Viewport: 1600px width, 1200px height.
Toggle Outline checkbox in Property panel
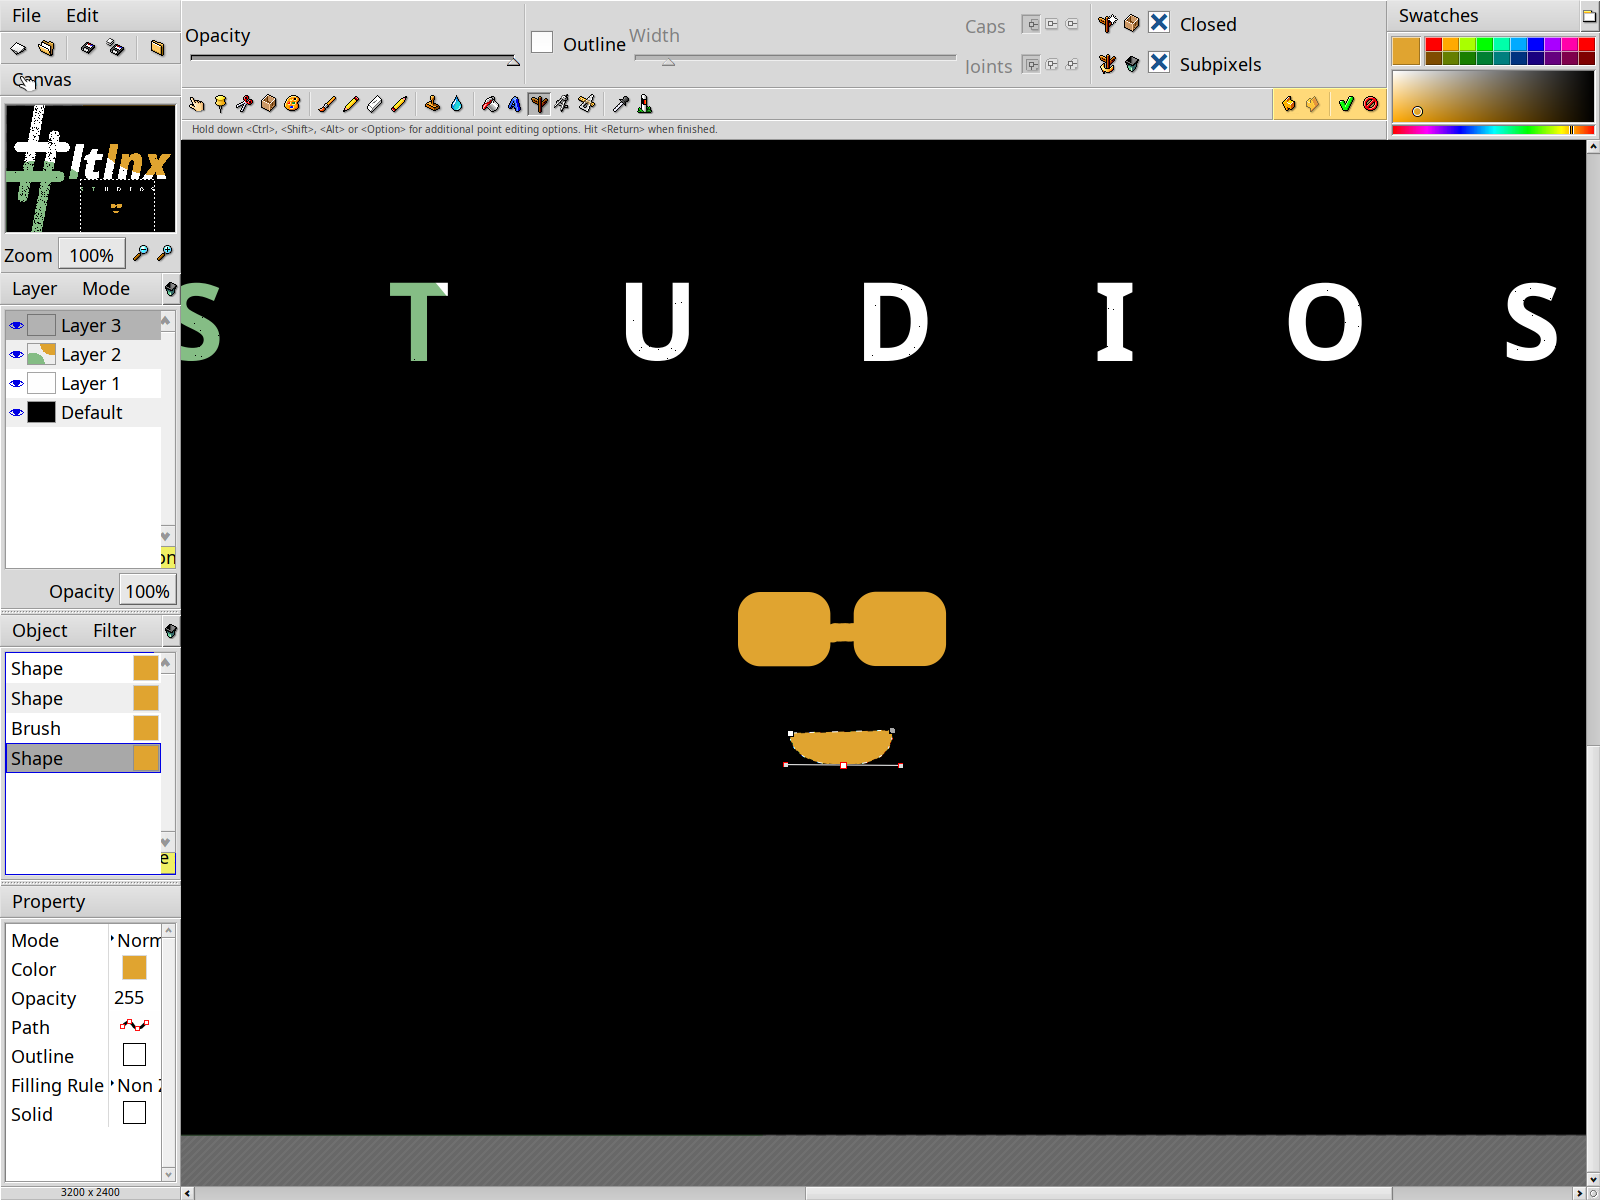134,1055
